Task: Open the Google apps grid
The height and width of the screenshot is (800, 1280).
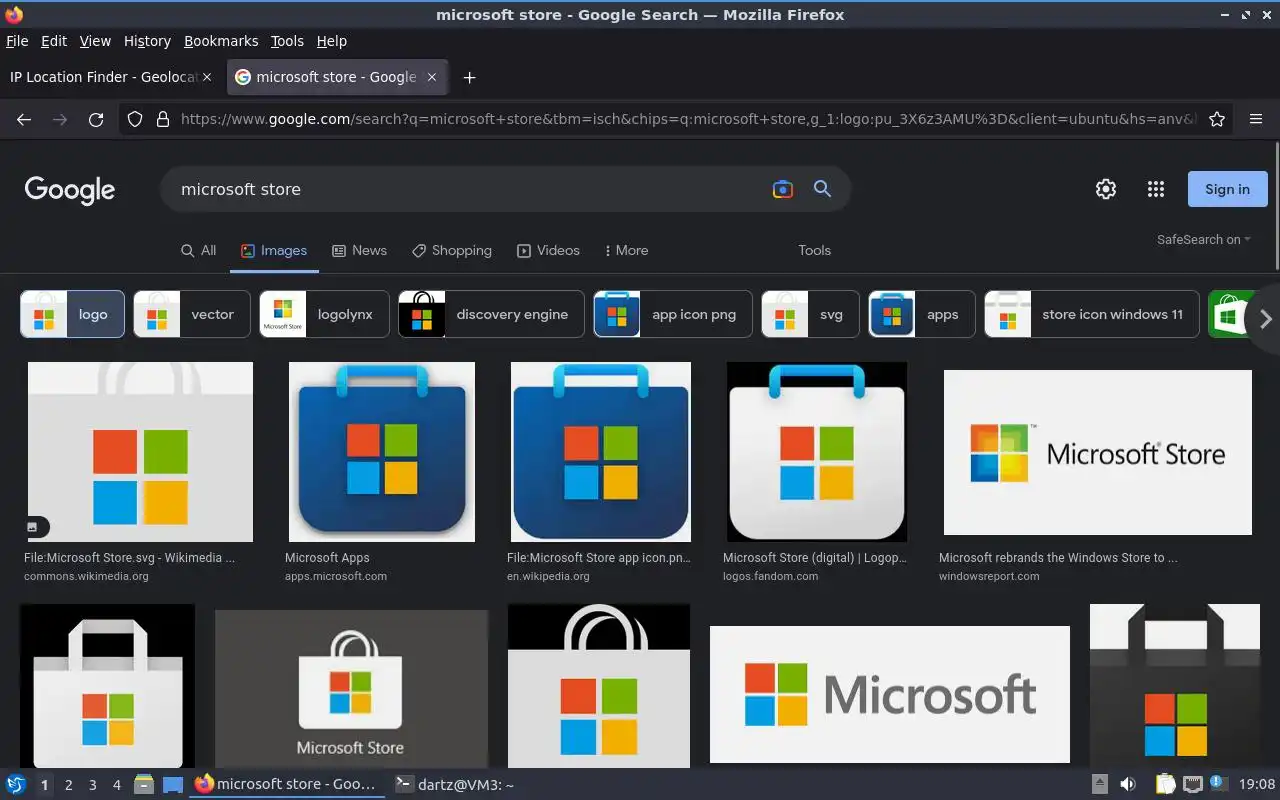Action: [x=1156, y=189]
